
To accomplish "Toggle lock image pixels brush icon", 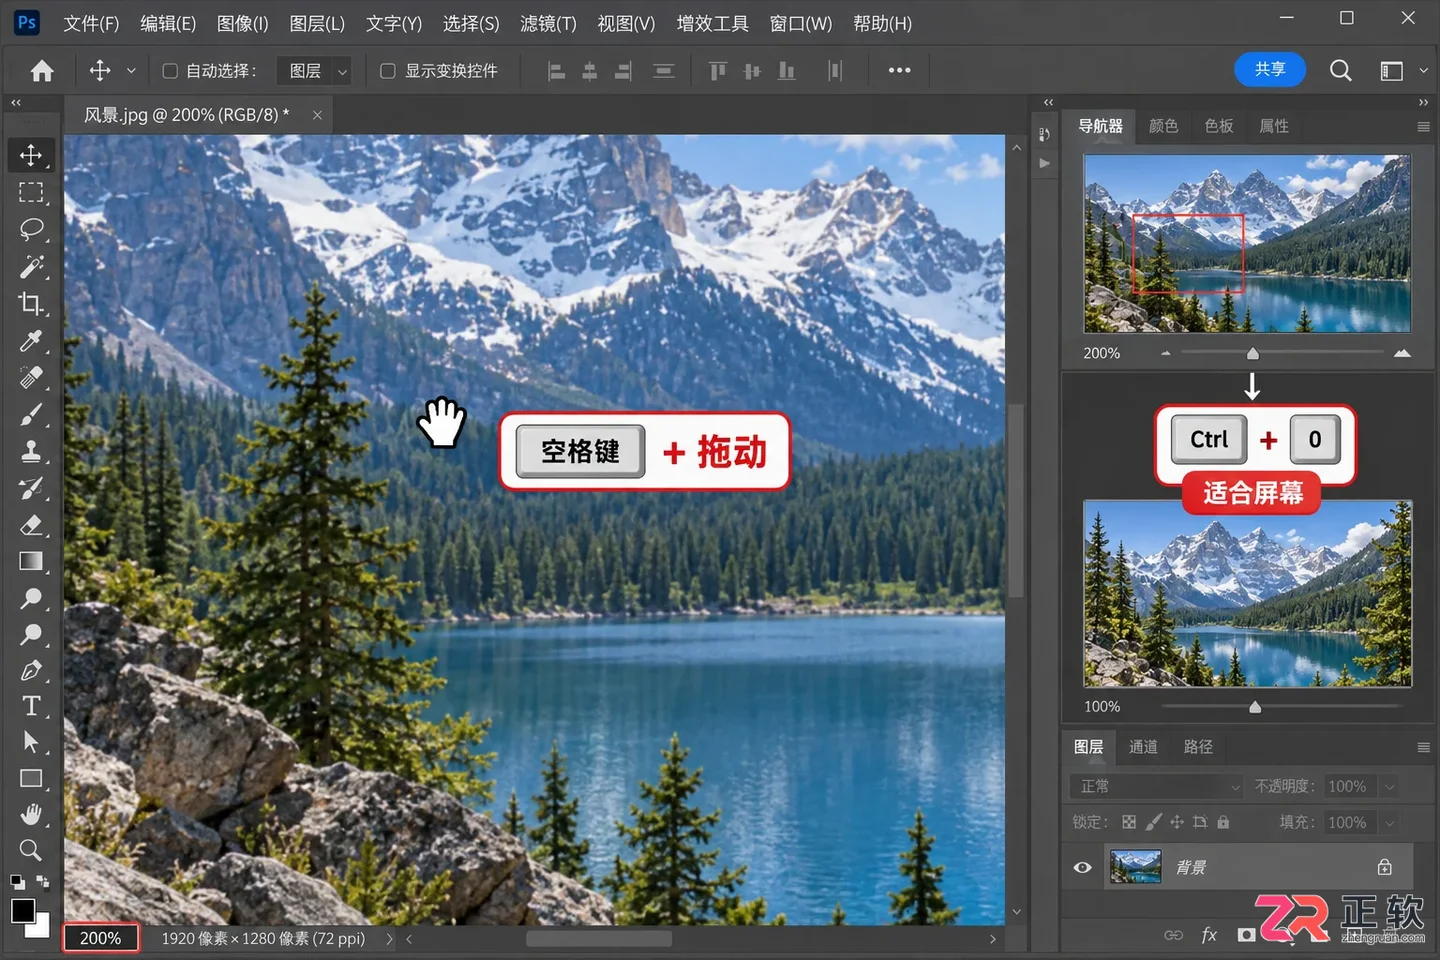I will 1153,822.
